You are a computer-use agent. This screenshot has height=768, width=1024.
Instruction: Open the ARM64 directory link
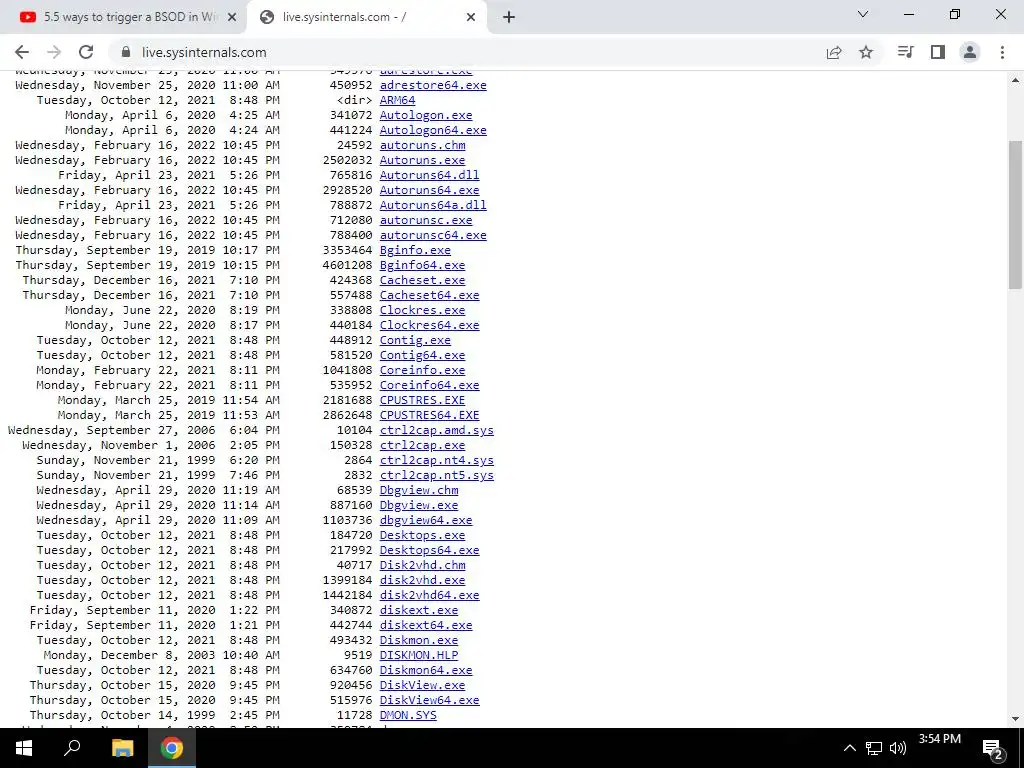(x=397, y=100)
